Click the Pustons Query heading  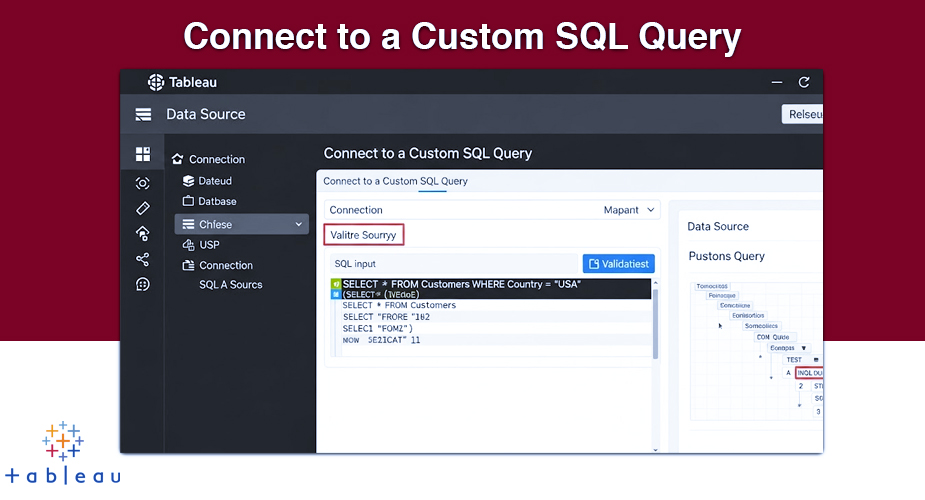[x=727, y=256]
